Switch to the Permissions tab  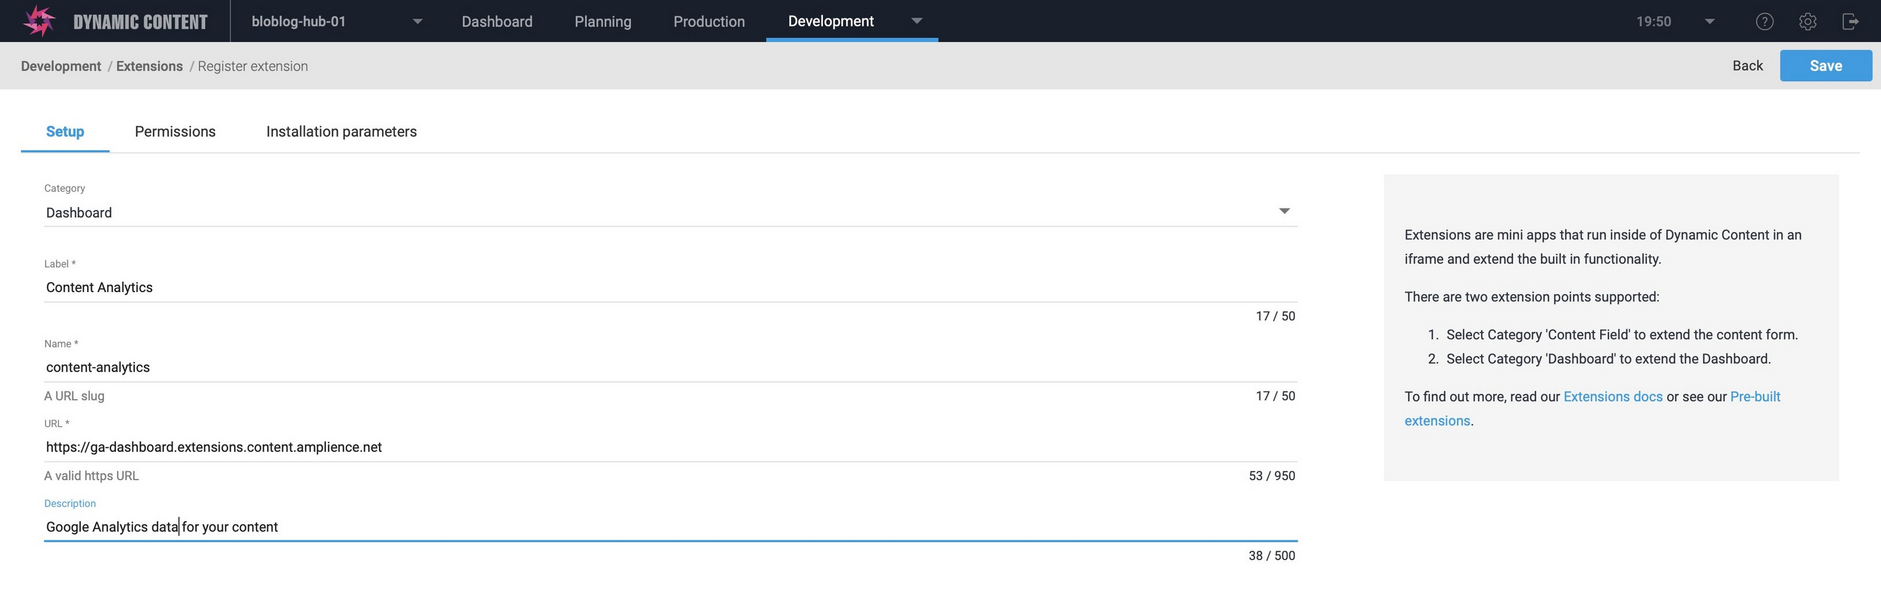pyautogui.click(x=175, y=131)
